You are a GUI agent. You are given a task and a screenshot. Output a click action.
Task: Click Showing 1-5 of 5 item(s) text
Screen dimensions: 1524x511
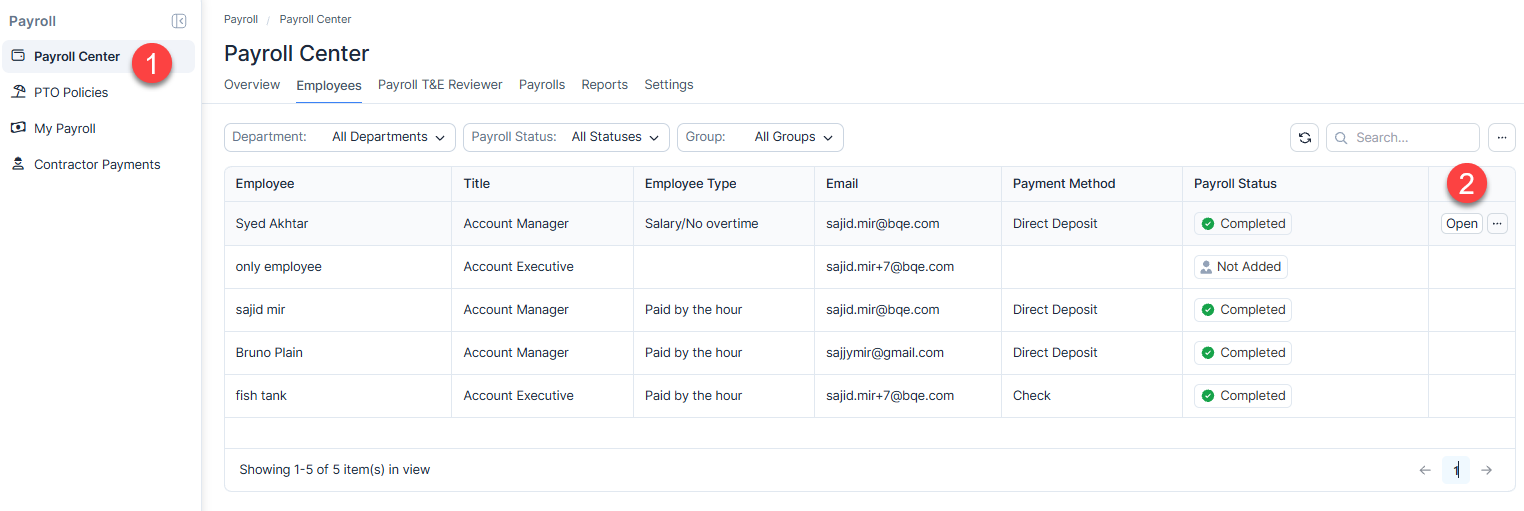pyautogui.click(x=335, y=470)
